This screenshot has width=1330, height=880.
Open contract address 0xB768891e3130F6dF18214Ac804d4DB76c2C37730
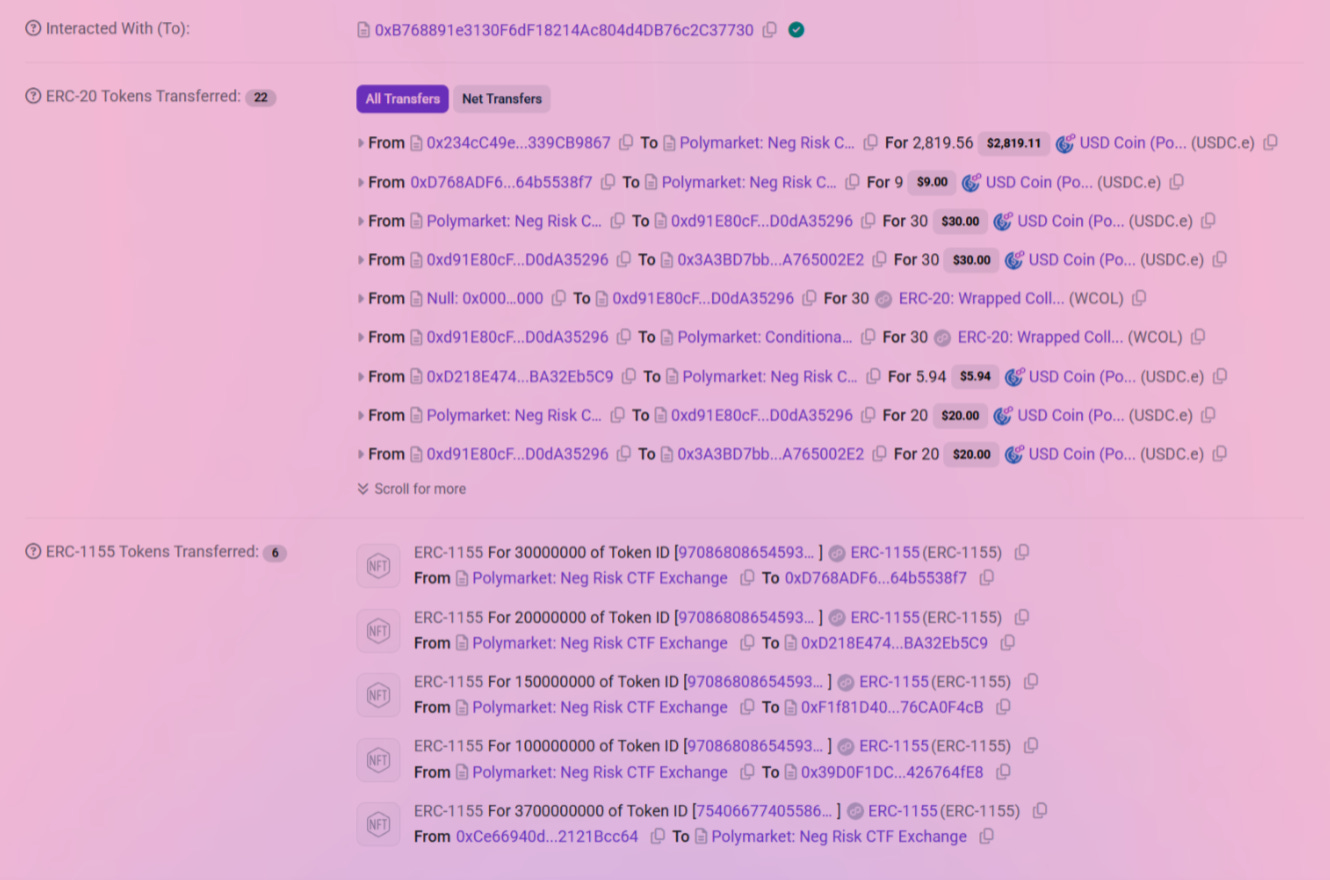pyautogui.click(x=564, y=30)
